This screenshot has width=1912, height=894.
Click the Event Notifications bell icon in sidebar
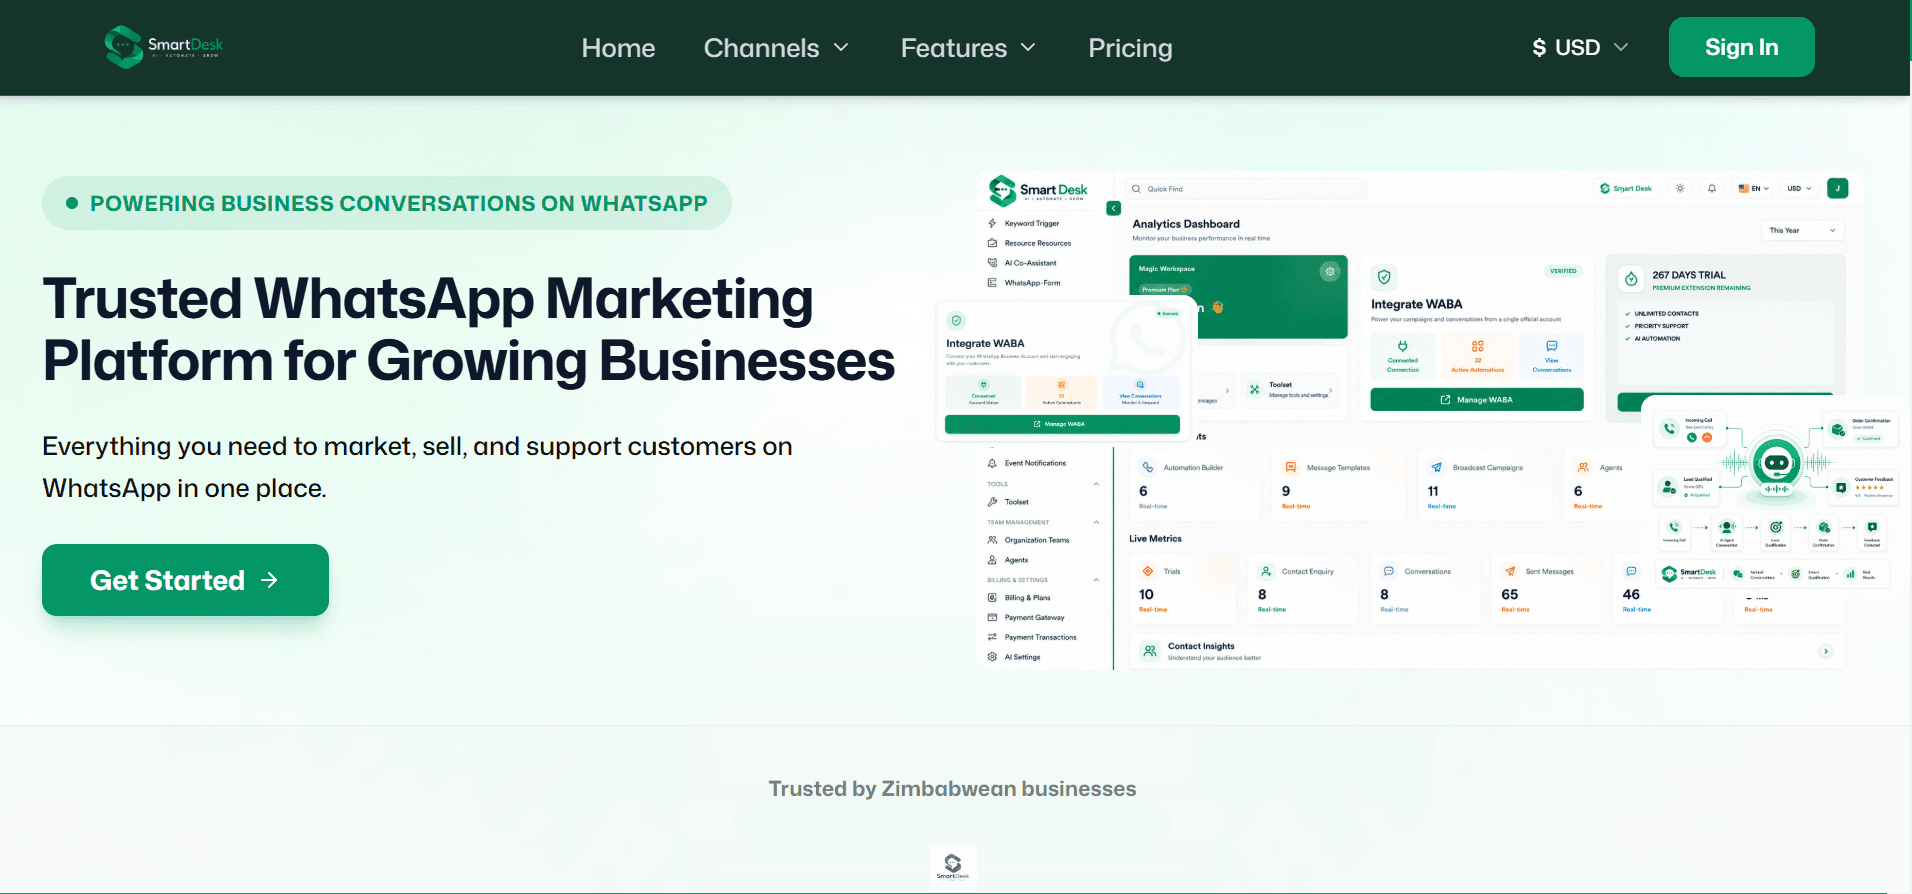(992, 463)
